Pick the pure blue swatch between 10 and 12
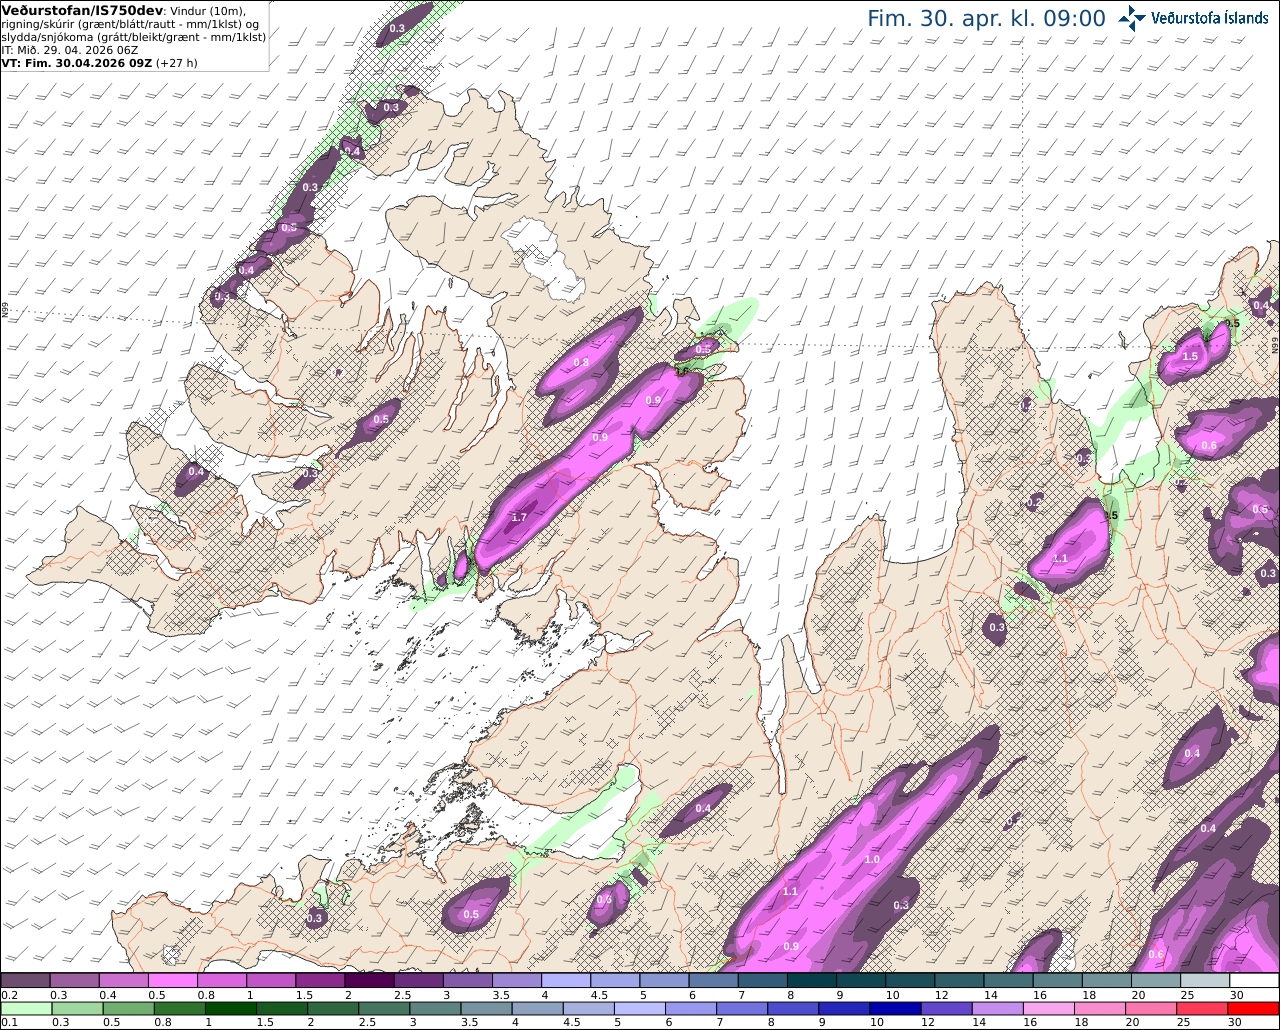 [x=893, y=1009]
